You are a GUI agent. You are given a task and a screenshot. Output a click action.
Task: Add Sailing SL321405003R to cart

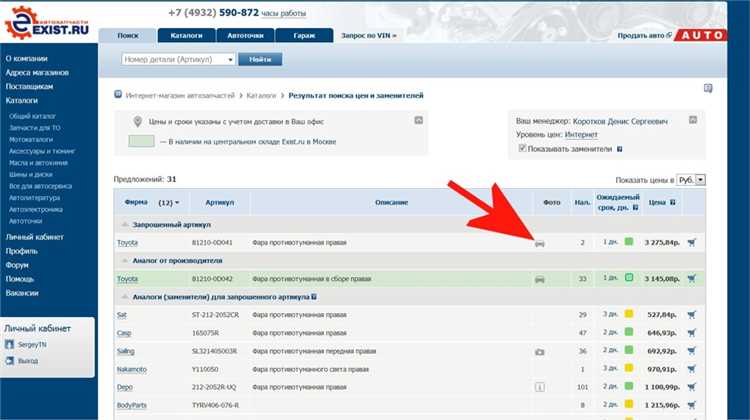pyautogui.click(x=692, y=351)
